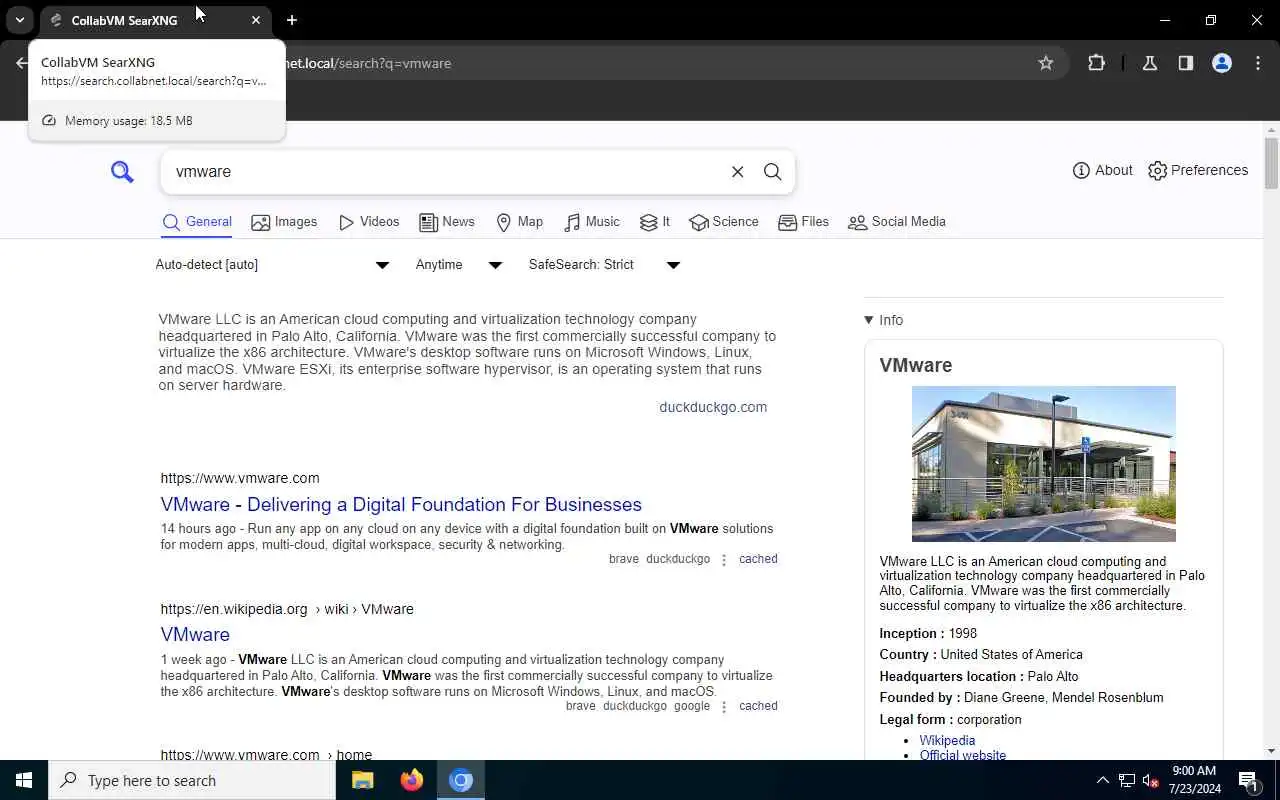
Task: Switch to It category
Action: pos(655,222)
